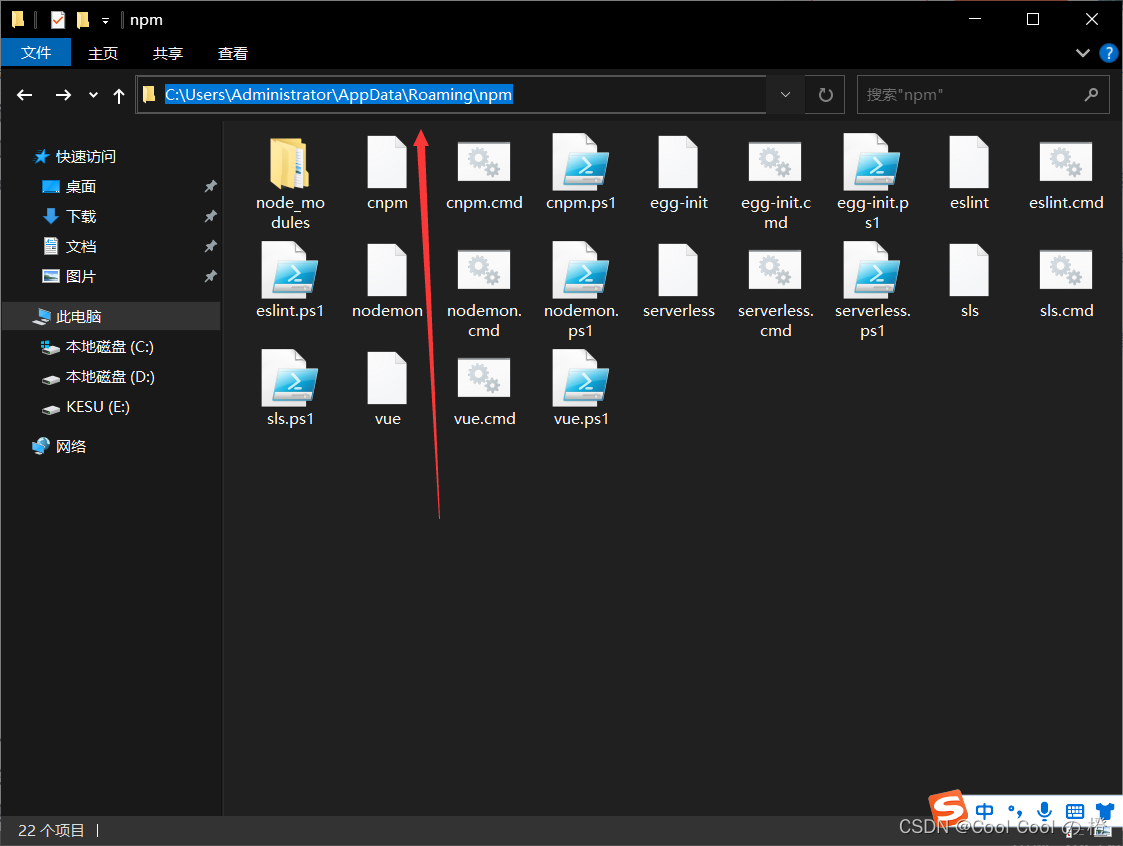This screenshot has height=846, width=1123.
Task: Open the customize quick access toolbar dropdown
Action: [x=105, y=21]
